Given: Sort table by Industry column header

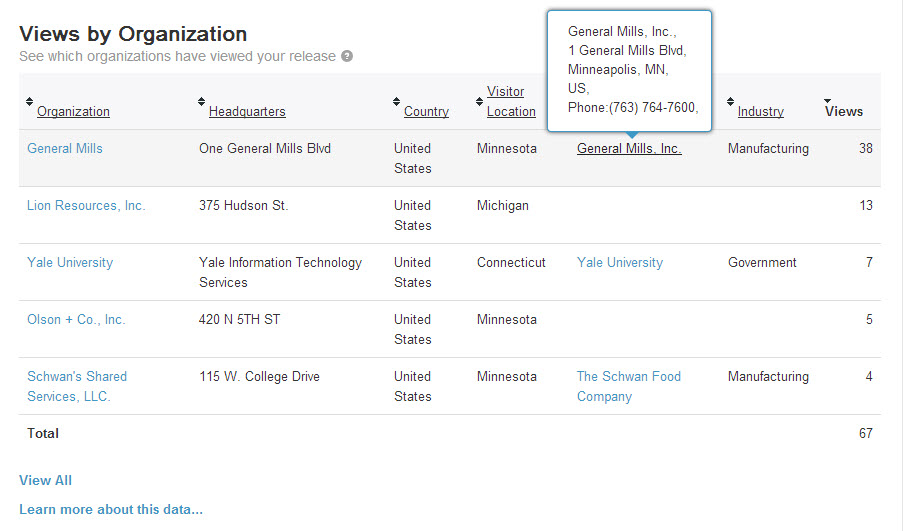Looking at the screenshot, I should pos(760,112).
